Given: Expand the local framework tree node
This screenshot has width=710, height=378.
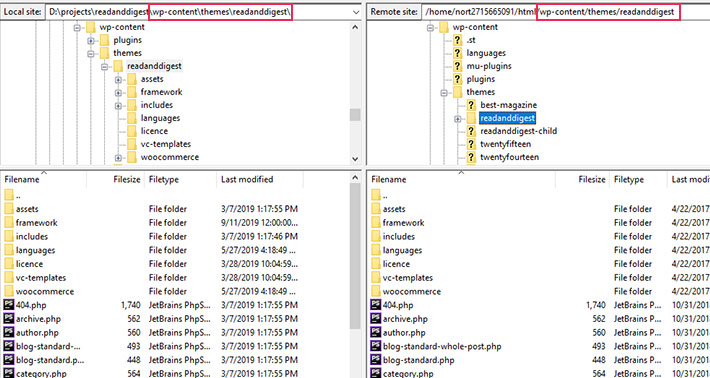Looking at the screenshot, I should (x=118, y=92).
